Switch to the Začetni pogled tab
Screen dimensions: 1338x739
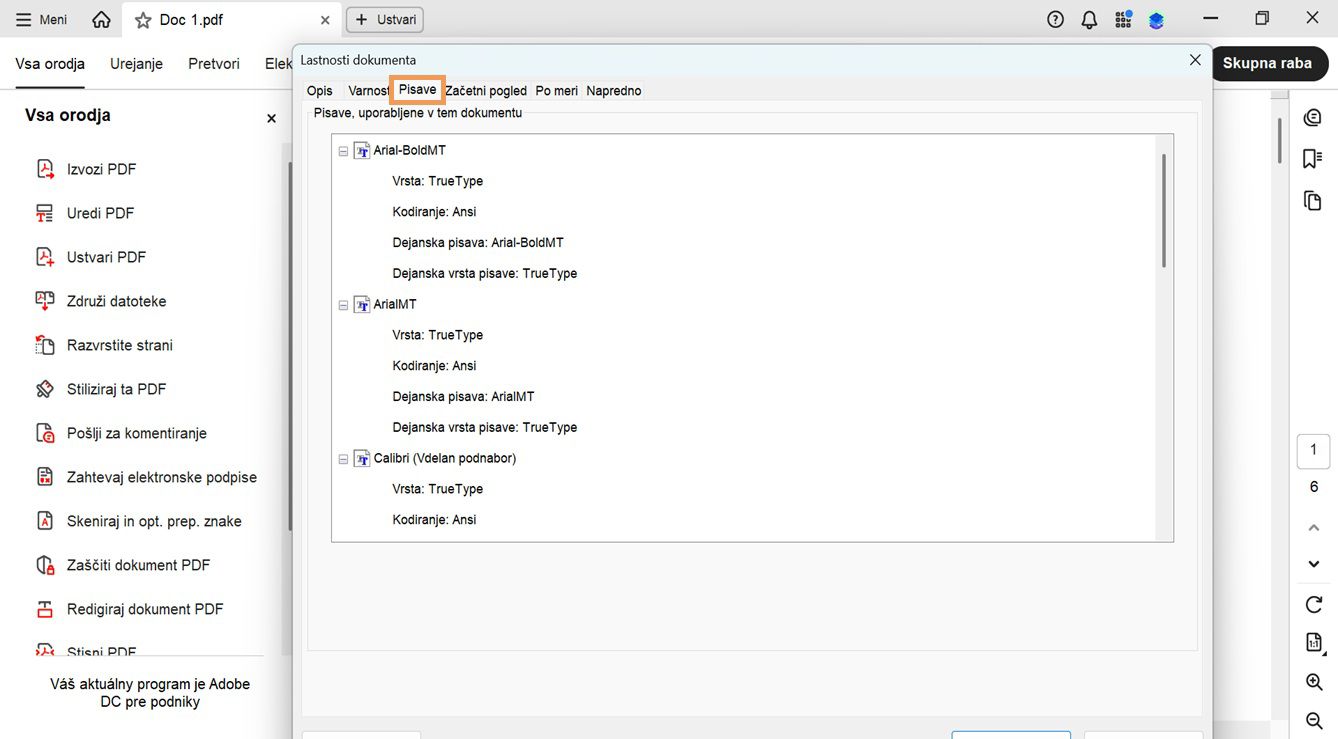coord(486,91)
